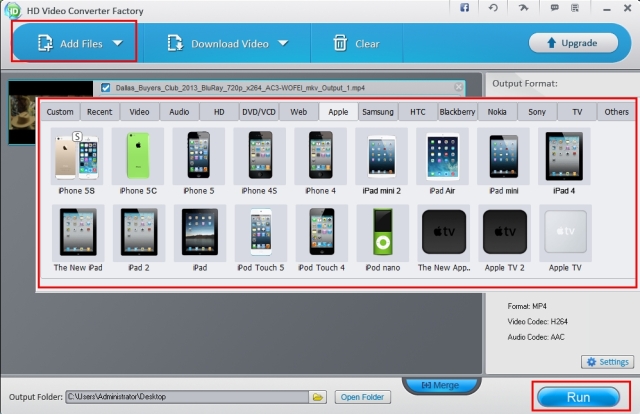Pick the iPhone 5 output profile
The width and height of the screenshot is (640, 414).
click(199, 156)
